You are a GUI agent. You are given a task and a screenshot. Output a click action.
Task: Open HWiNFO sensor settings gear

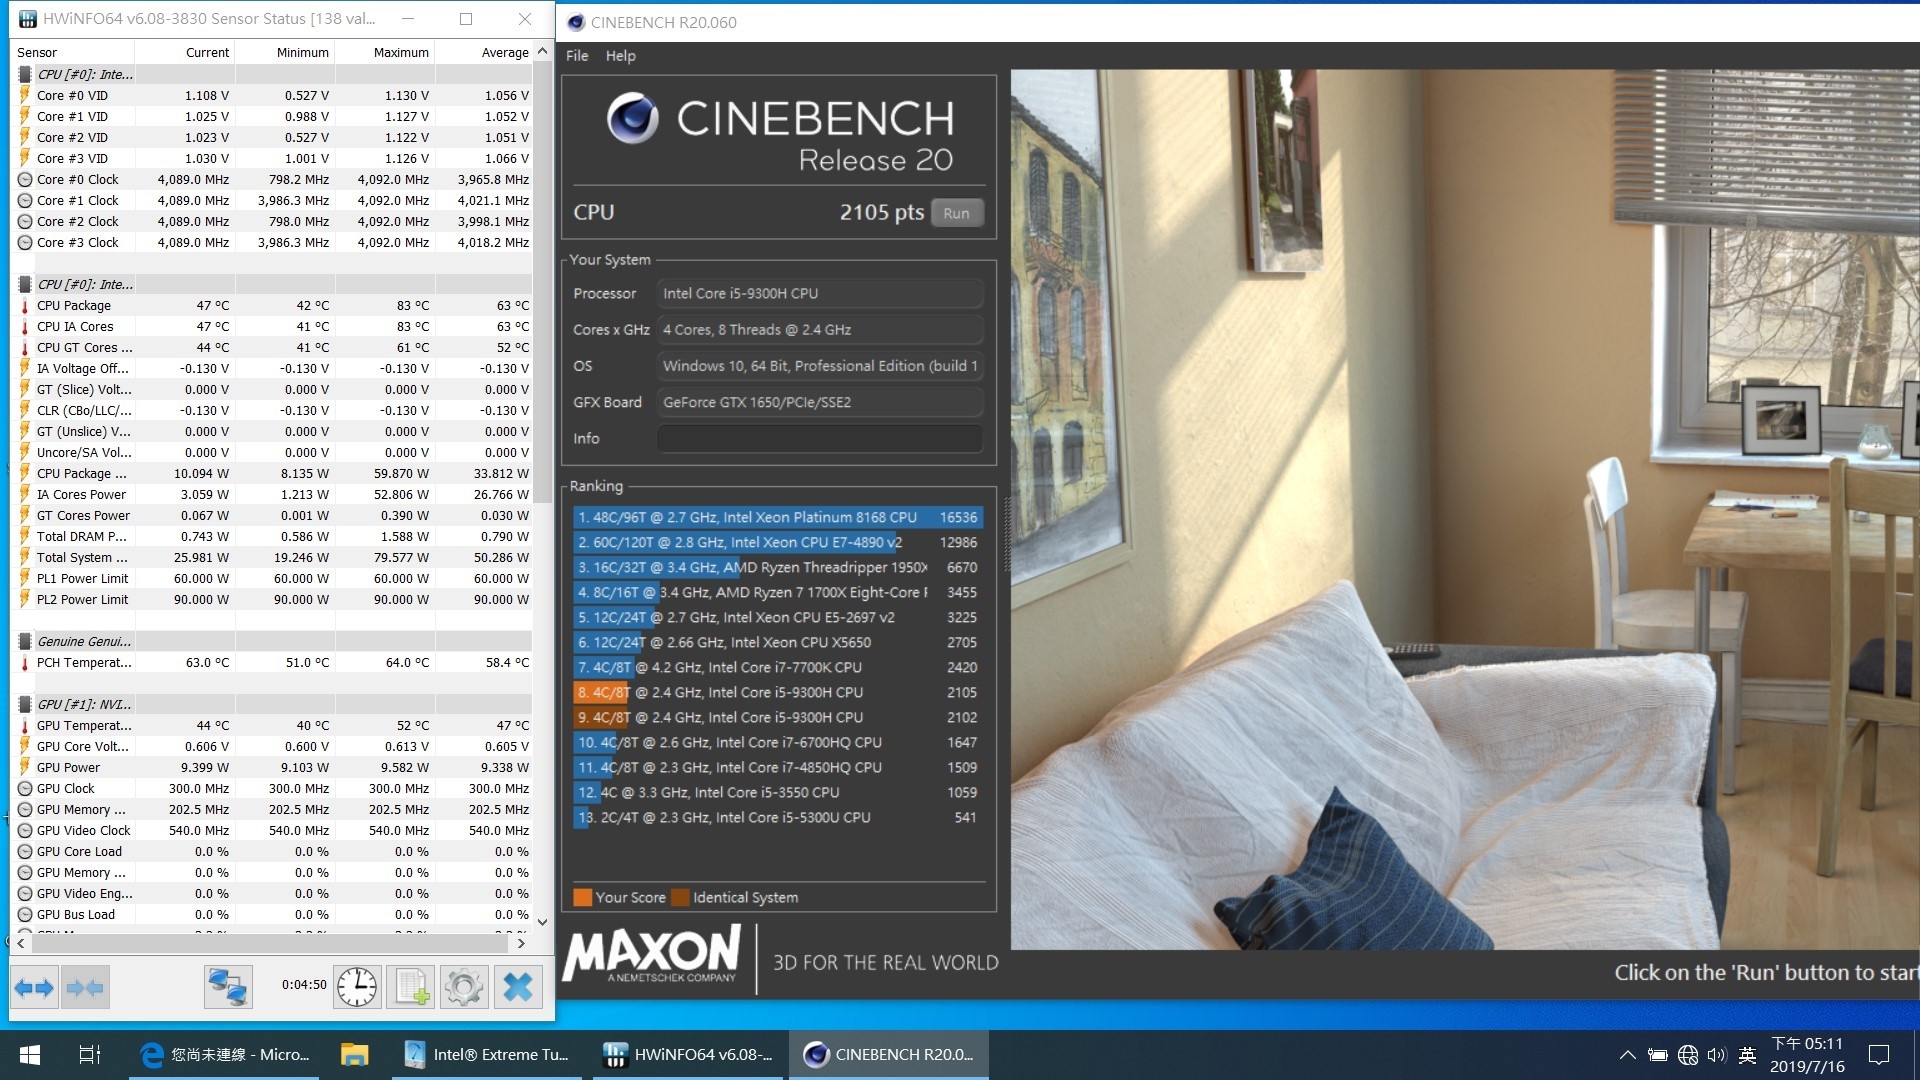coord(464,988)
